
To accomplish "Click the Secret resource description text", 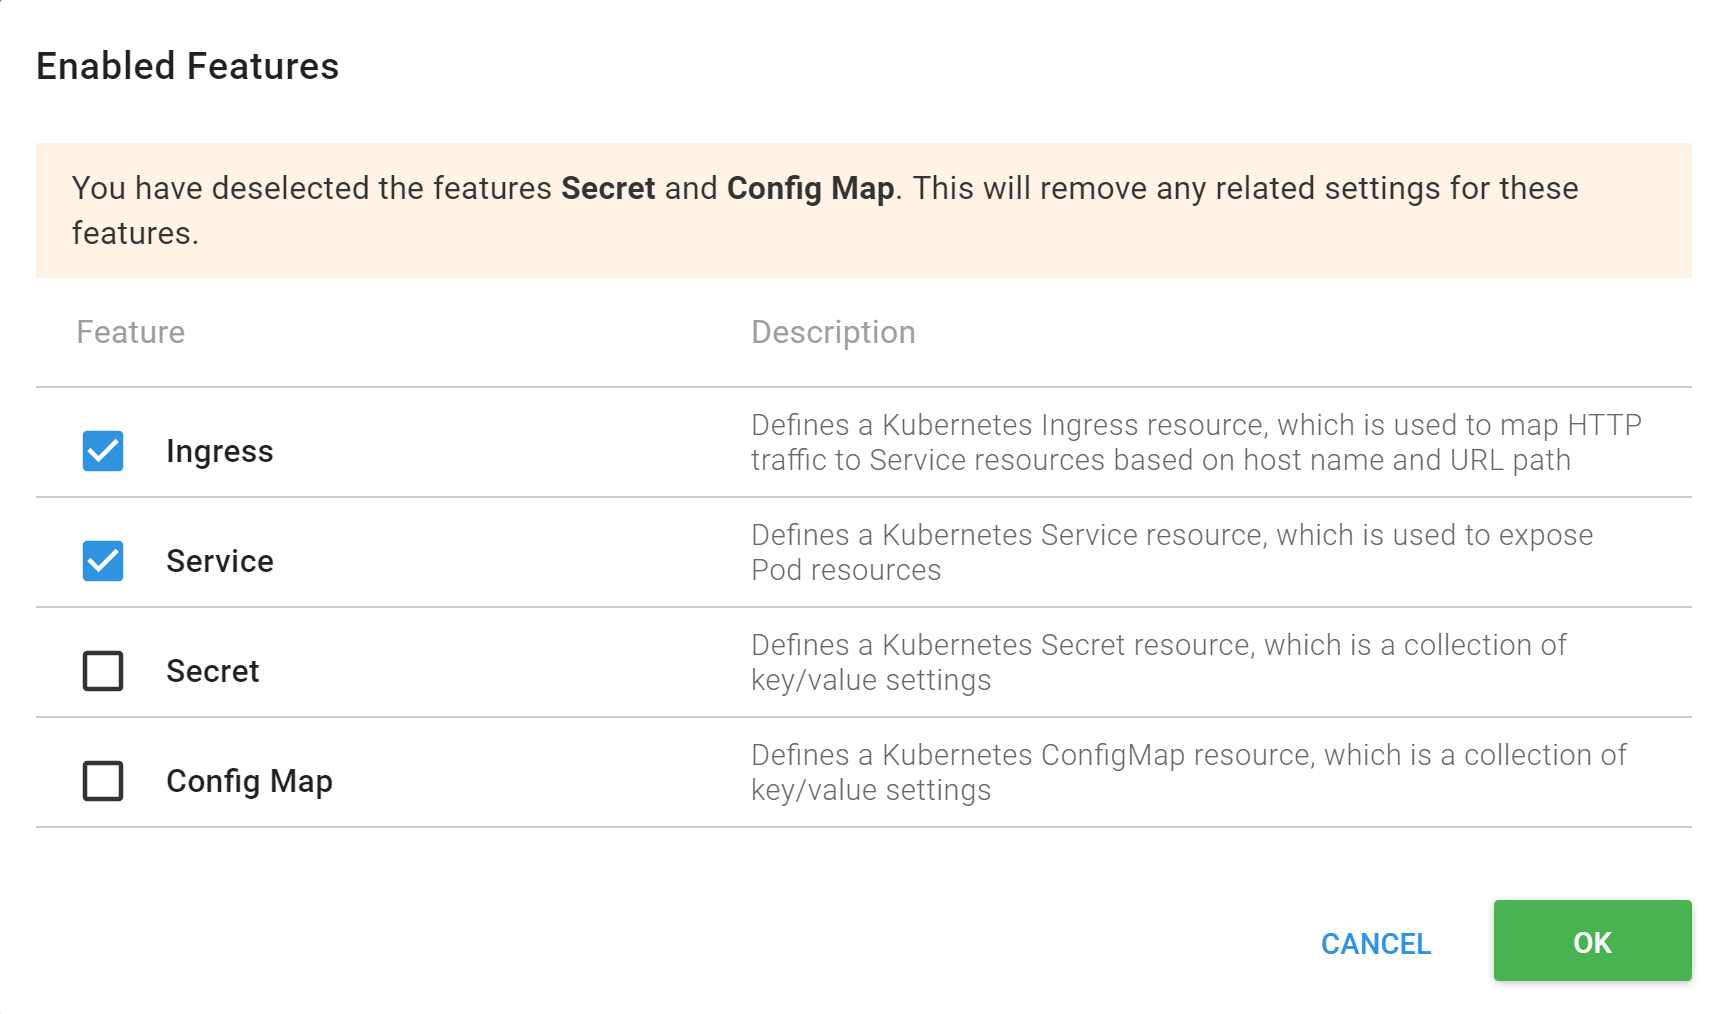I will (1158, 662).
